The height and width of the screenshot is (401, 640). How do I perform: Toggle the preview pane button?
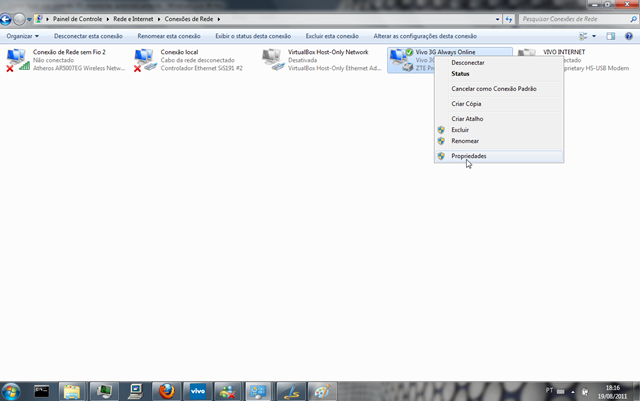(611, 36)
